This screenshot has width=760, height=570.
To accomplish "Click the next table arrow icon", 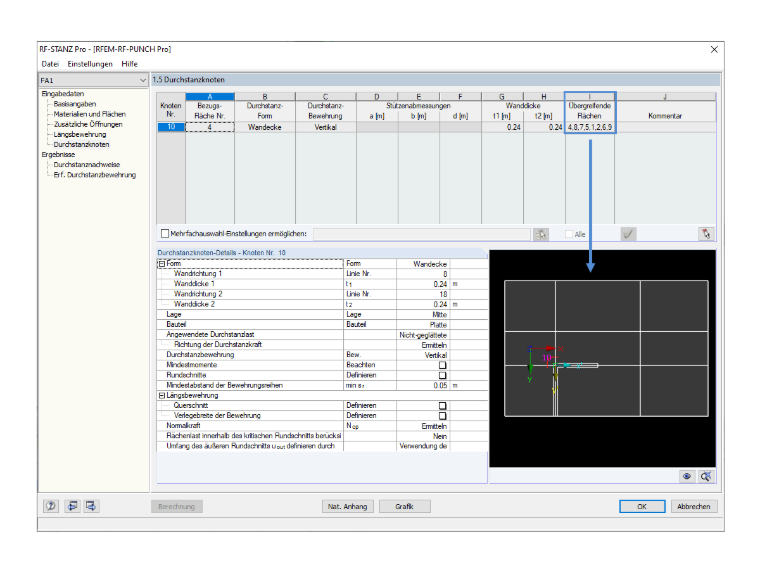I will pos(91,506).
